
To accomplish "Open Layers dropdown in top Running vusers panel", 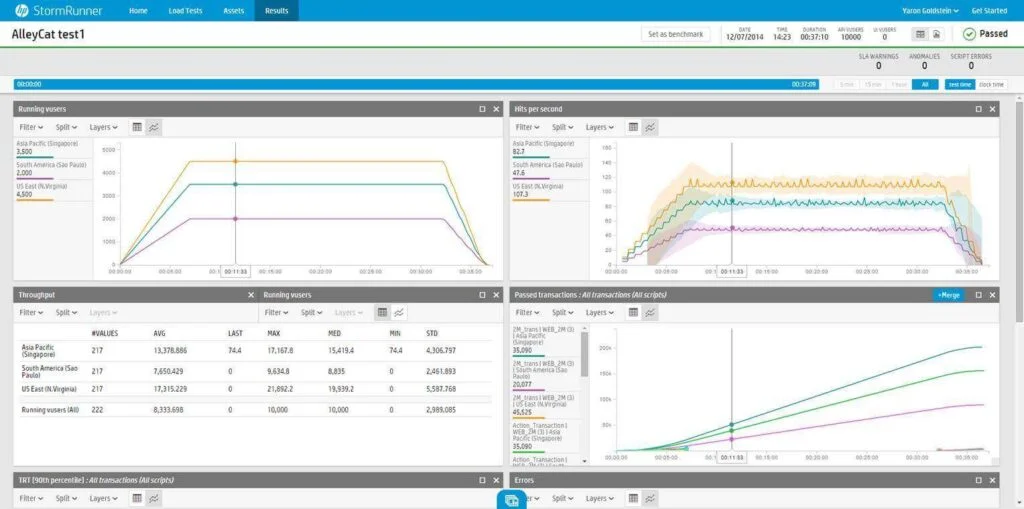I will point(104,127).
